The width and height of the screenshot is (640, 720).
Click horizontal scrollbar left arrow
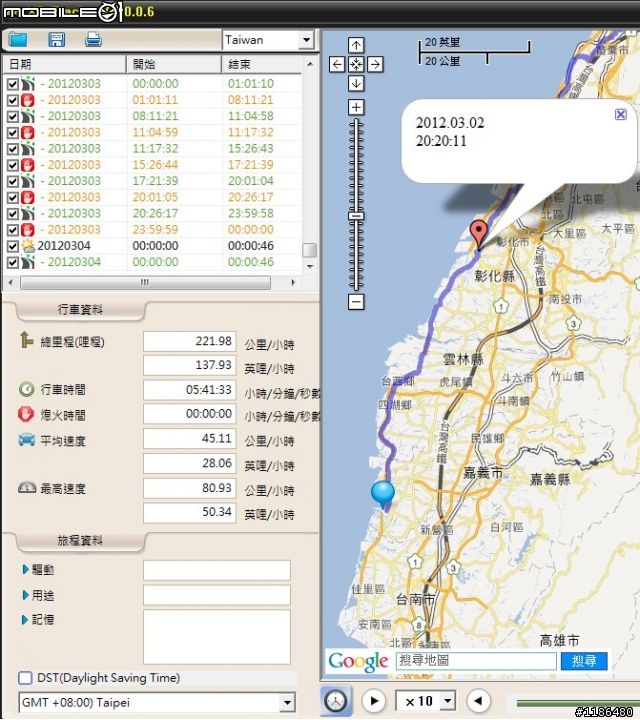[x=11, y=282]
